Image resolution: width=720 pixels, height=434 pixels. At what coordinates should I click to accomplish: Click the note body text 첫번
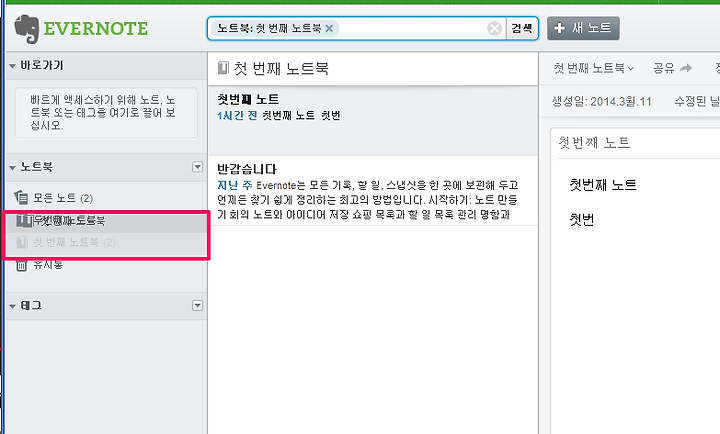(x=582, y=220)
